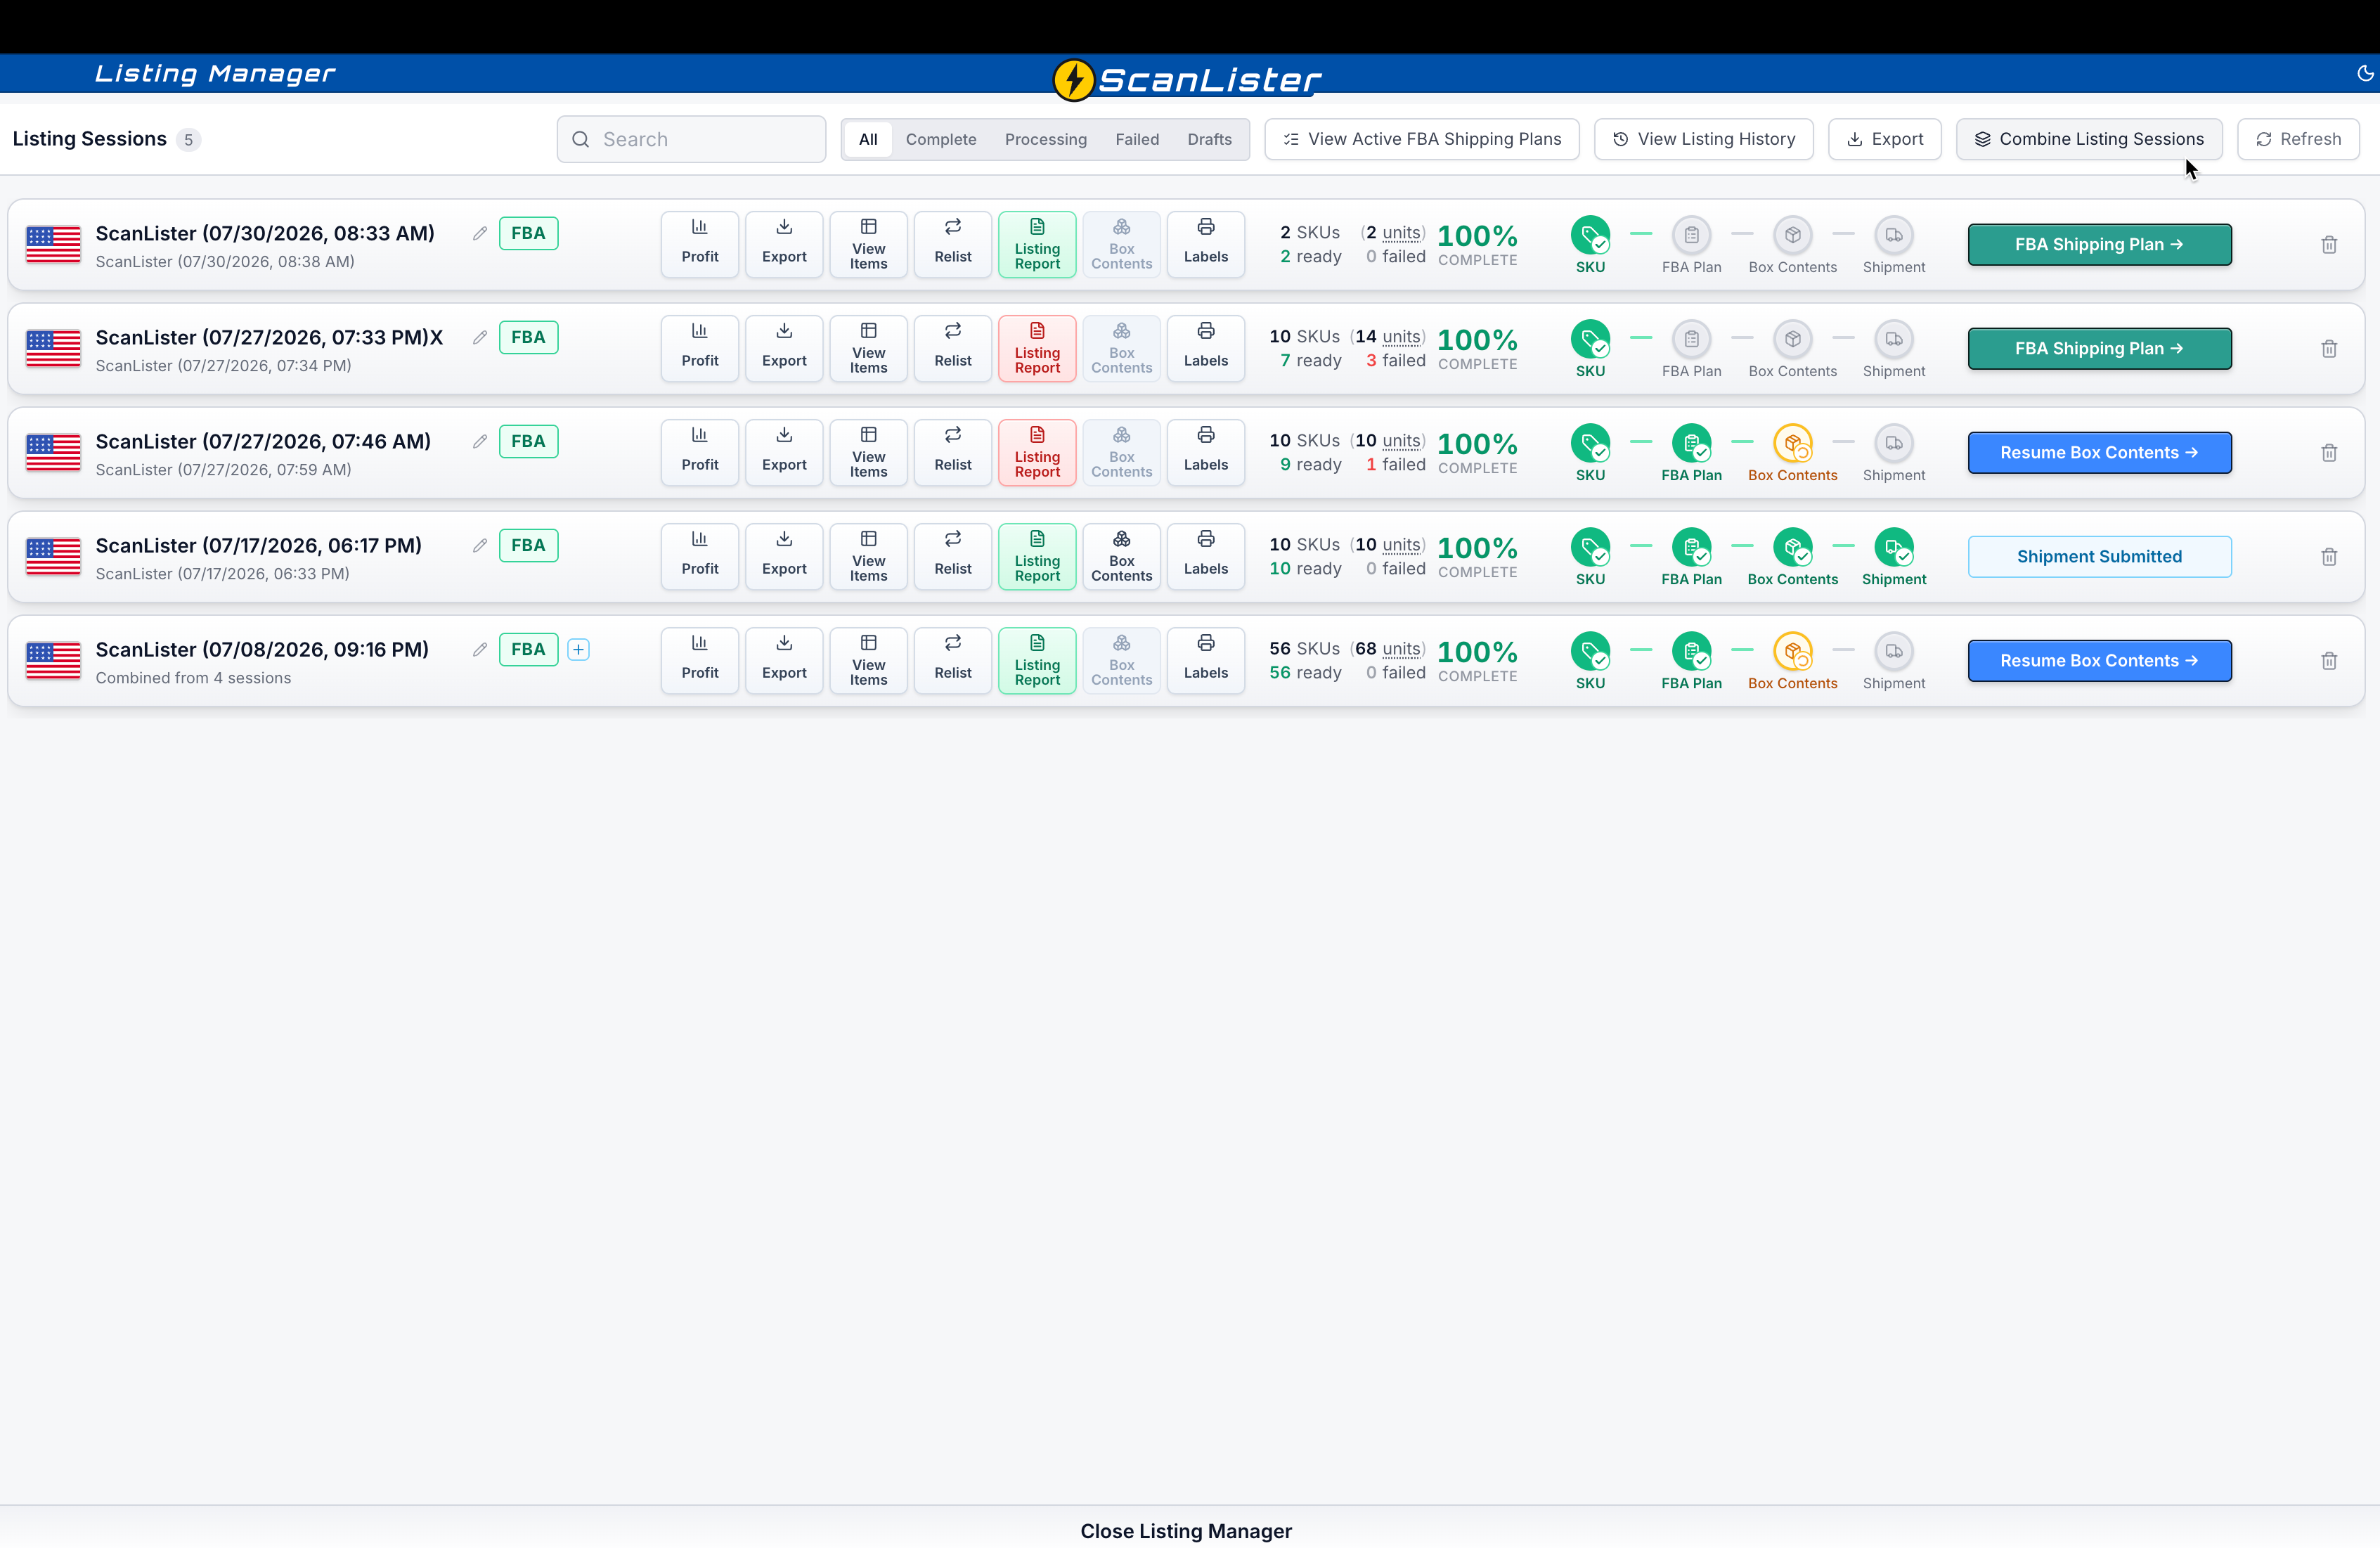Show Processing sessions tab
Viewport: 2380px width, 1548px height.
point(1046,139)
